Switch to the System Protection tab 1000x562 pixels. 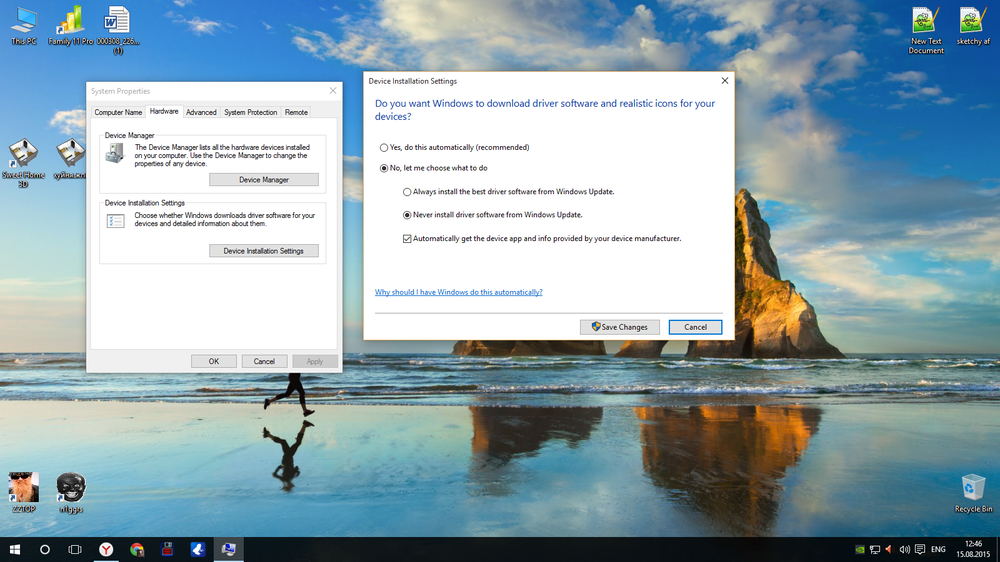coord(250,112)
